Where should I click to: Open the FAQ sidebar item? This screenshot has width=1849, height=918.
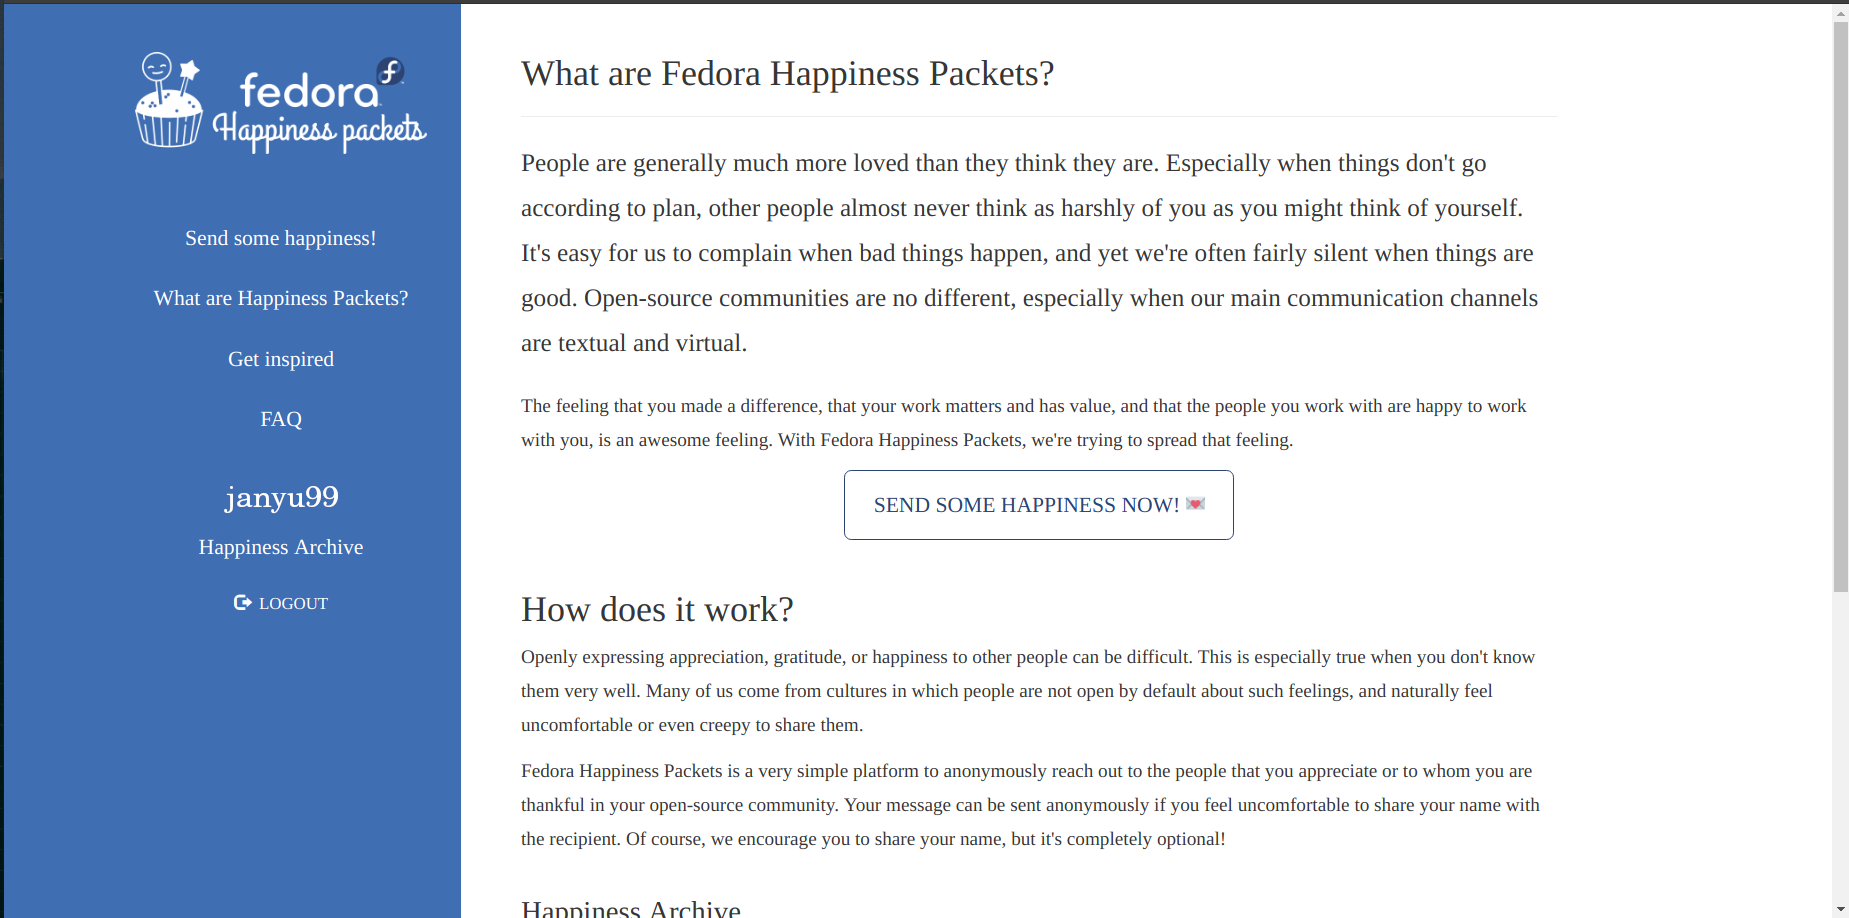(281, 419)
